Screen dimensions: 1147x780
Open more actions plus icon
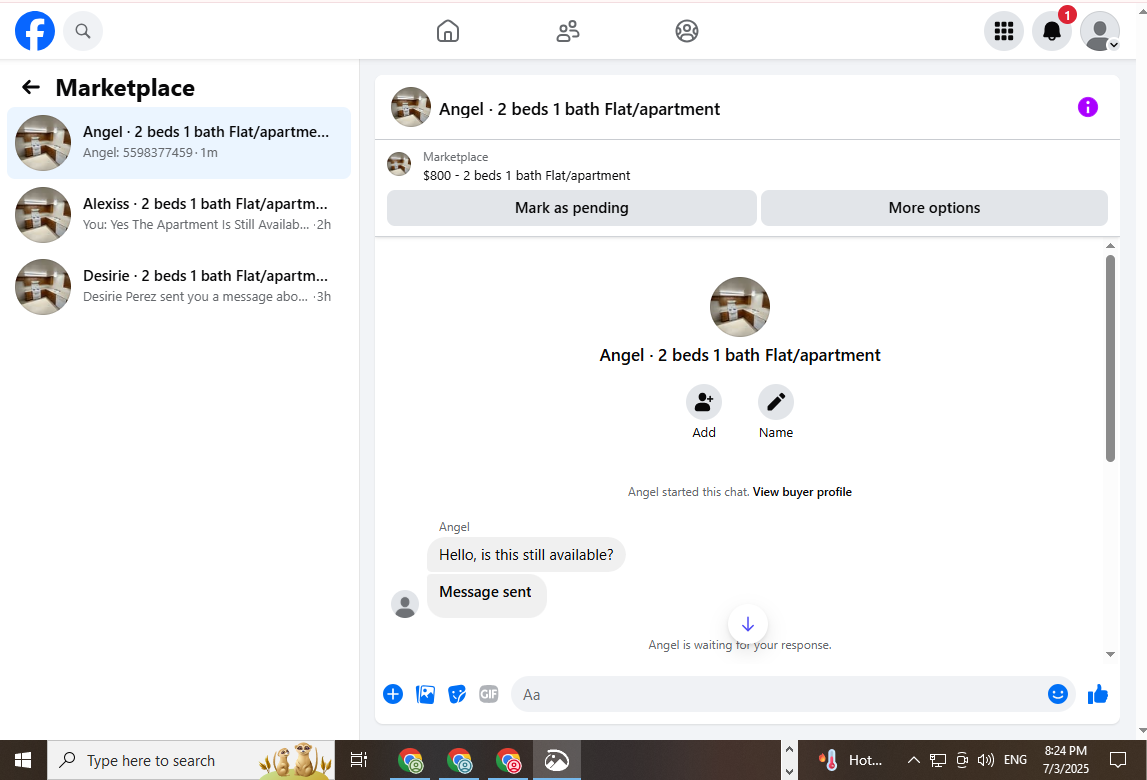pyautogui.click(x=393, y=694)
